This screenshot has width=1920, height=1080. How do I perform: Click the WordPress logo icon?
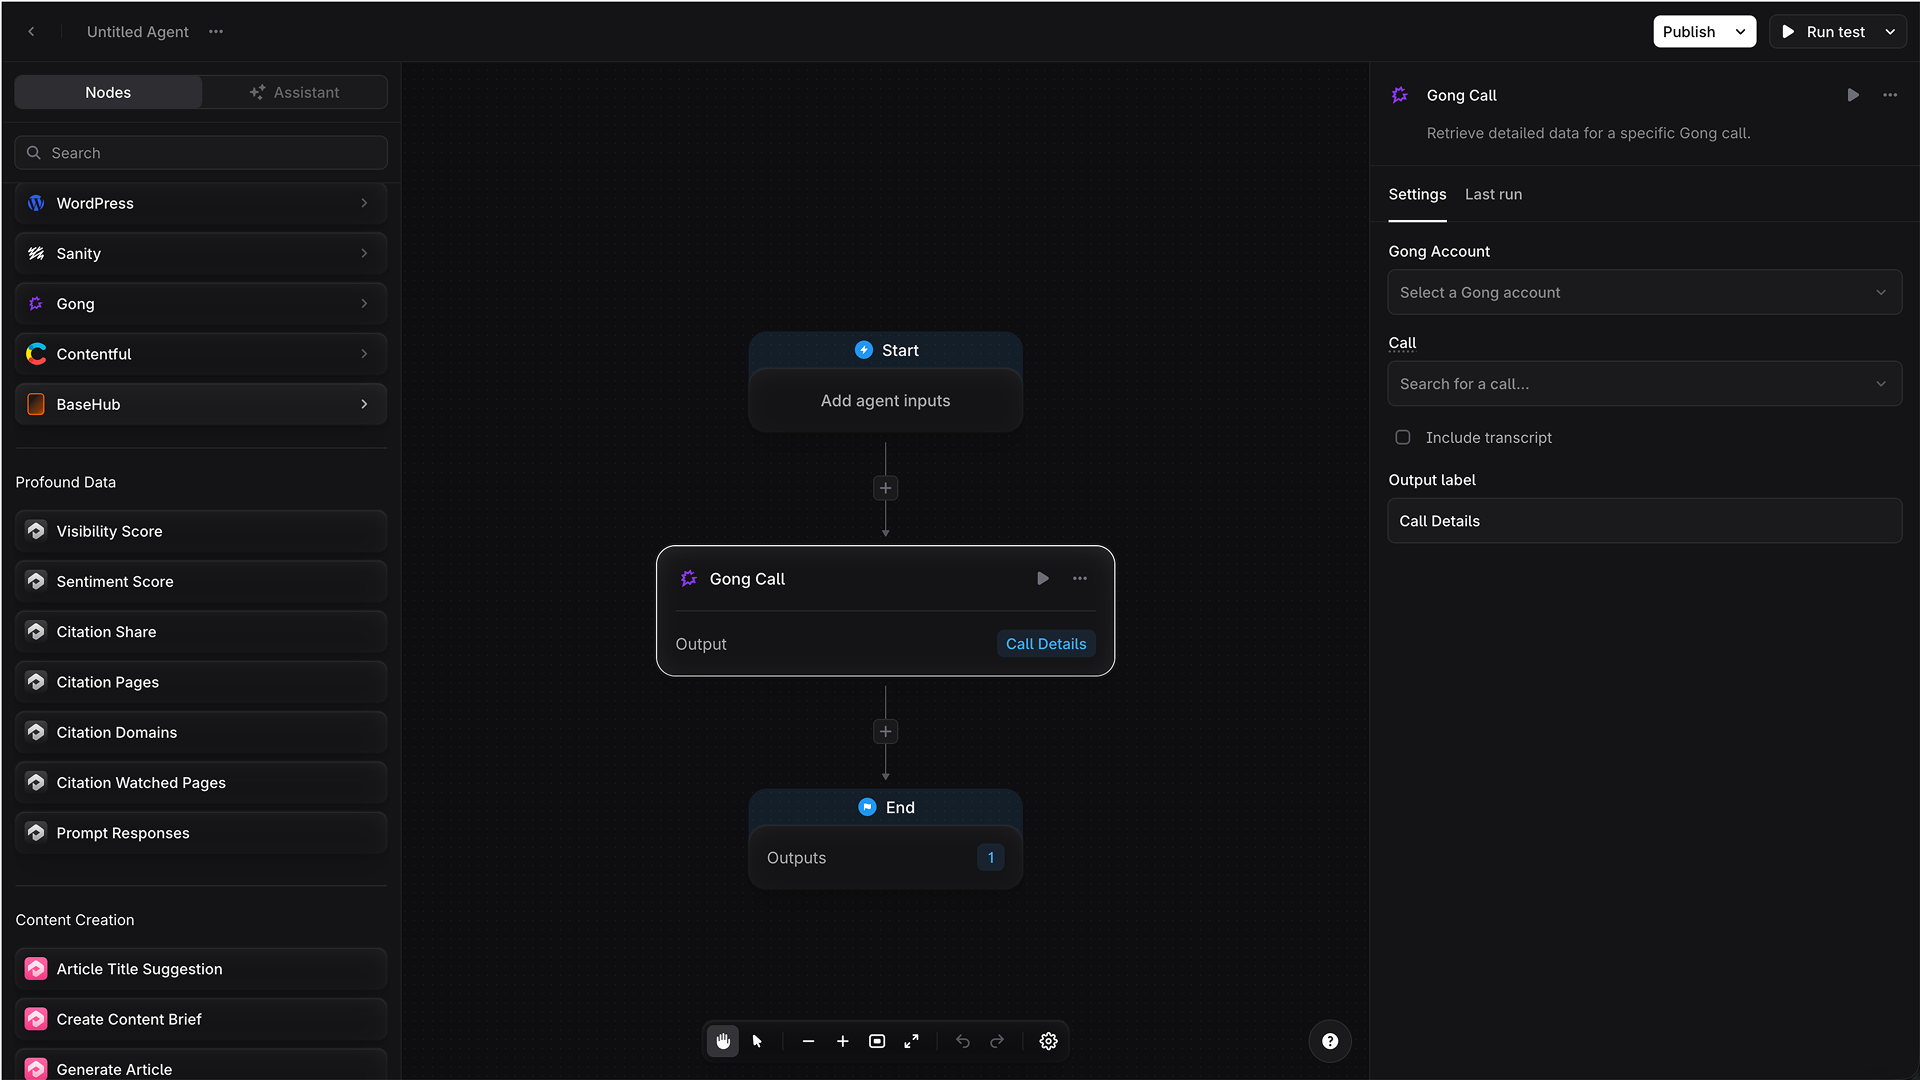(x=36, y=203)
